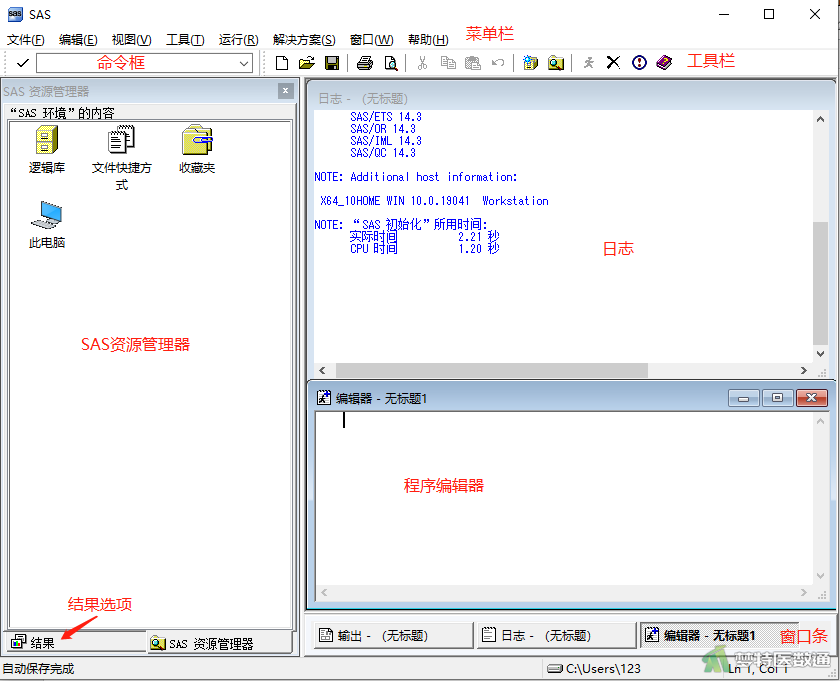Click 'NOTE: Additional host information:' in the log
The height and width of the screenshot is (681, 840).
(x=416, y=177)
